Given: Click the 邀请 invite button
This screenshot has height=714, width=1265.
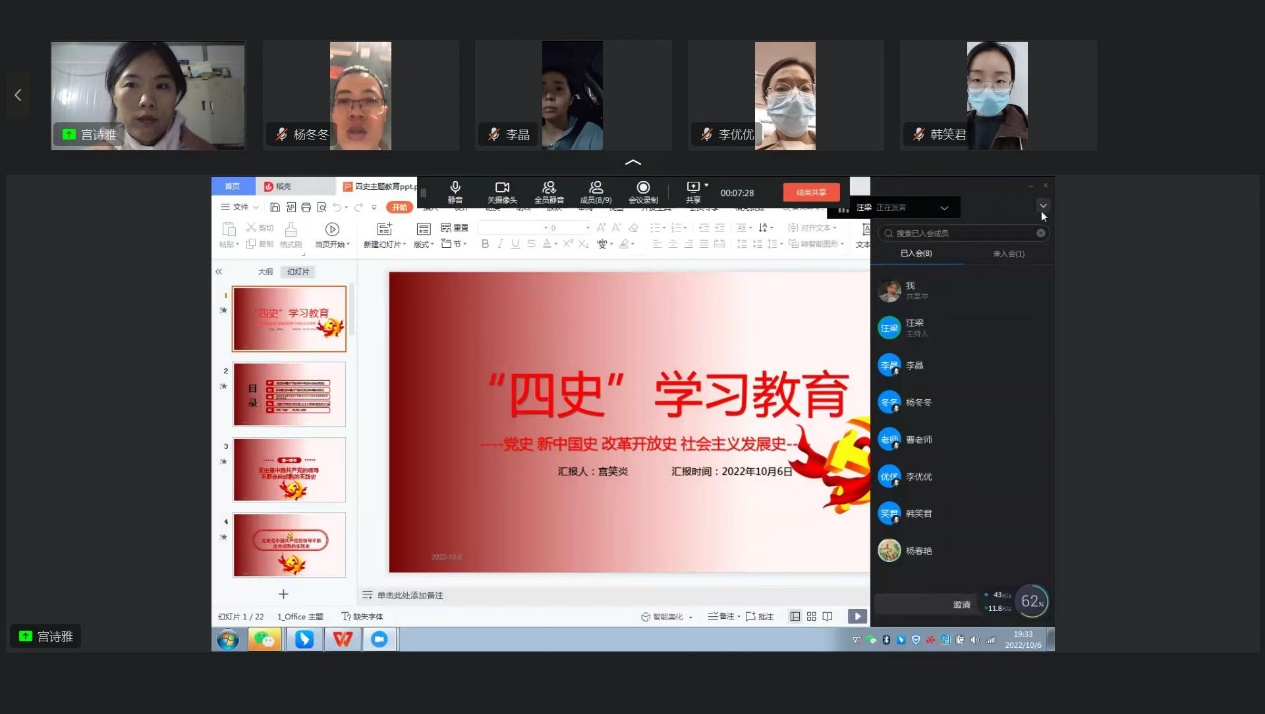Looking at the screenshot, I should point(961,604).
